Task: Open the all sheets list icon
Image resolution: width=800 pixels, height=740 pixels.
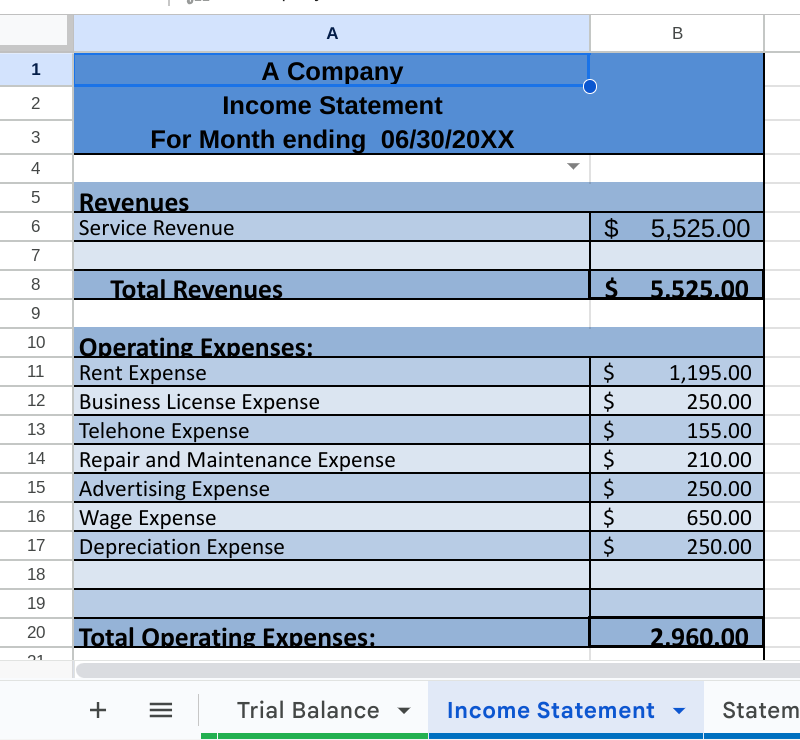Action: coord(160,710)
